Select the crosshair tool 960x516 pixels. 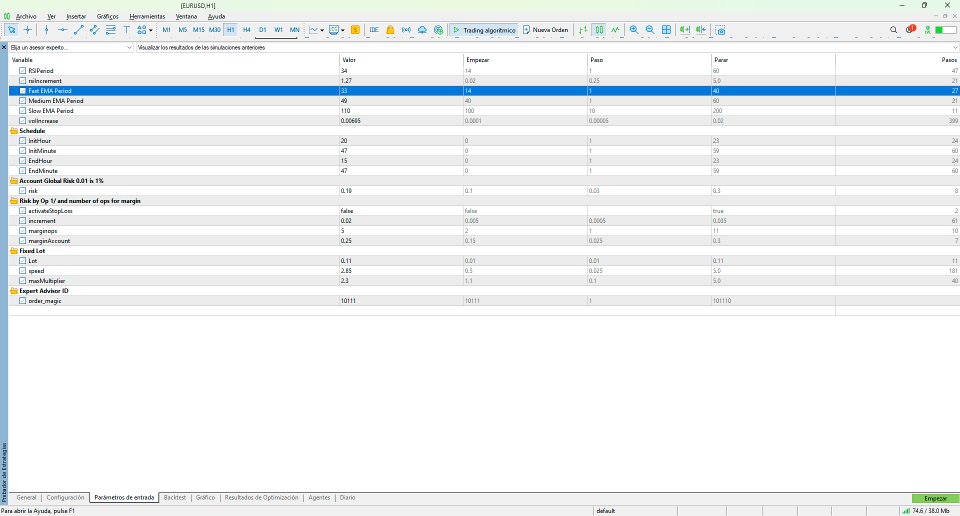click(x=28, y=29)
